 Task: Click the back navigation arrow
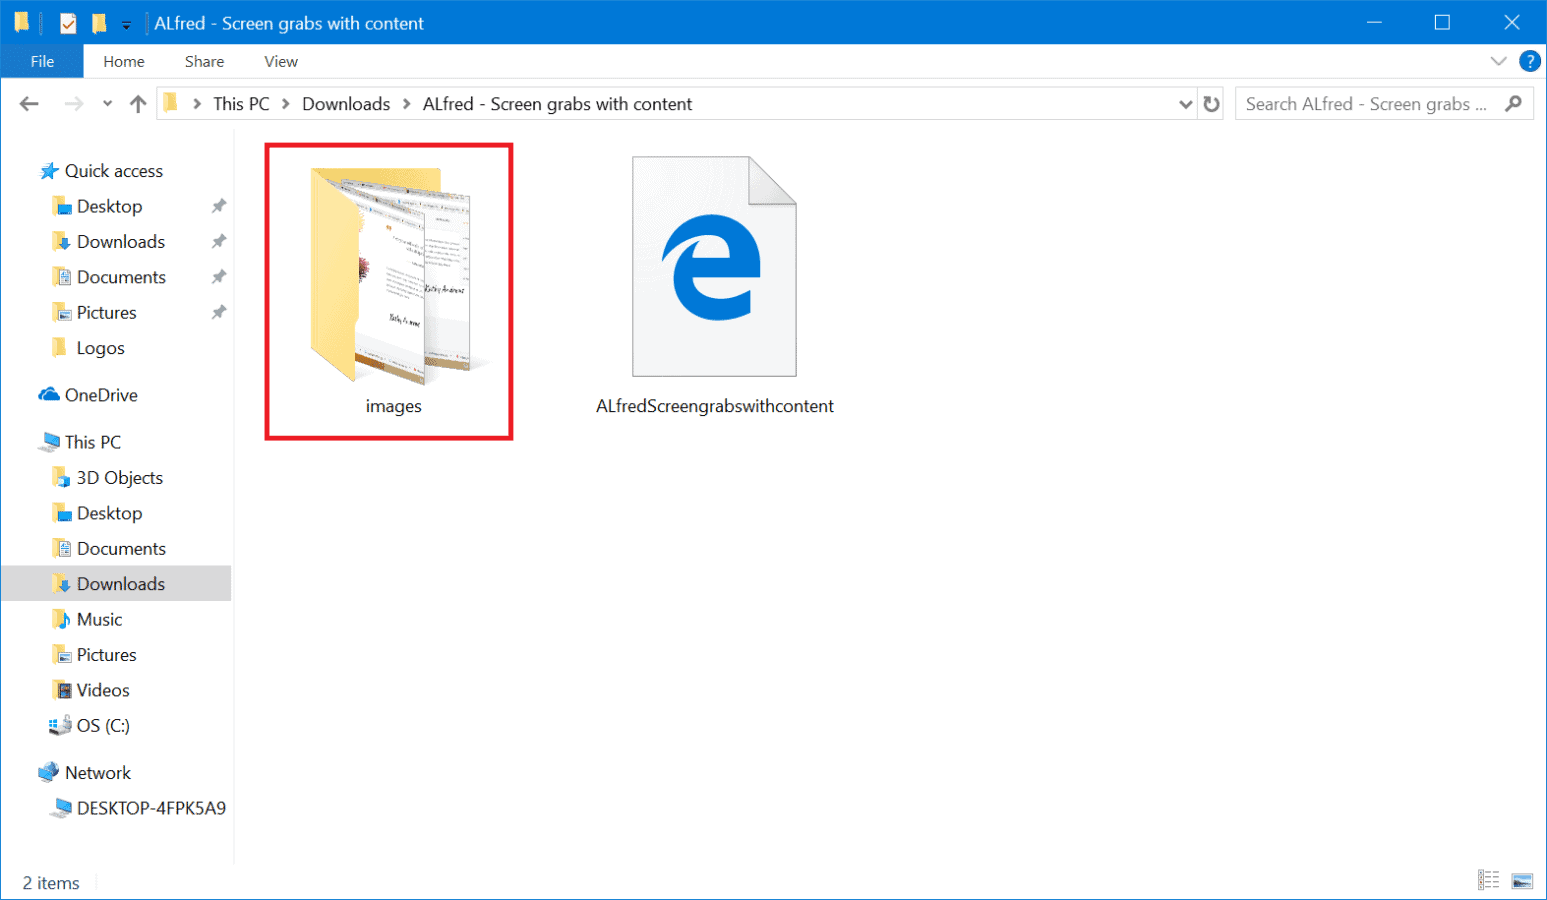tap(29, 103)
